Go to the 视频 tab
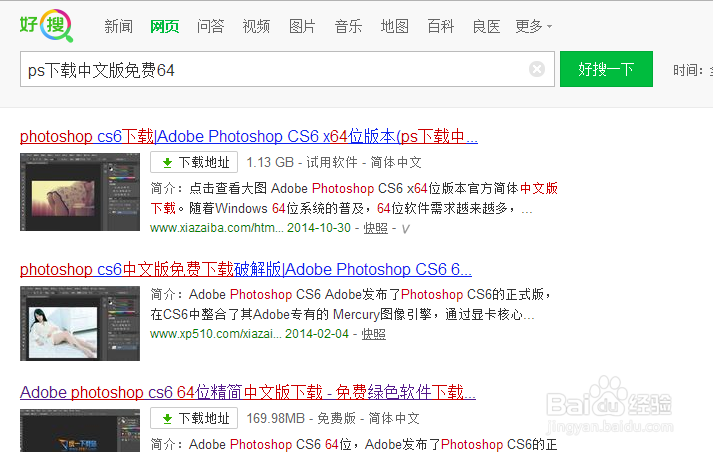713x452 pixels. pos(256,26)
